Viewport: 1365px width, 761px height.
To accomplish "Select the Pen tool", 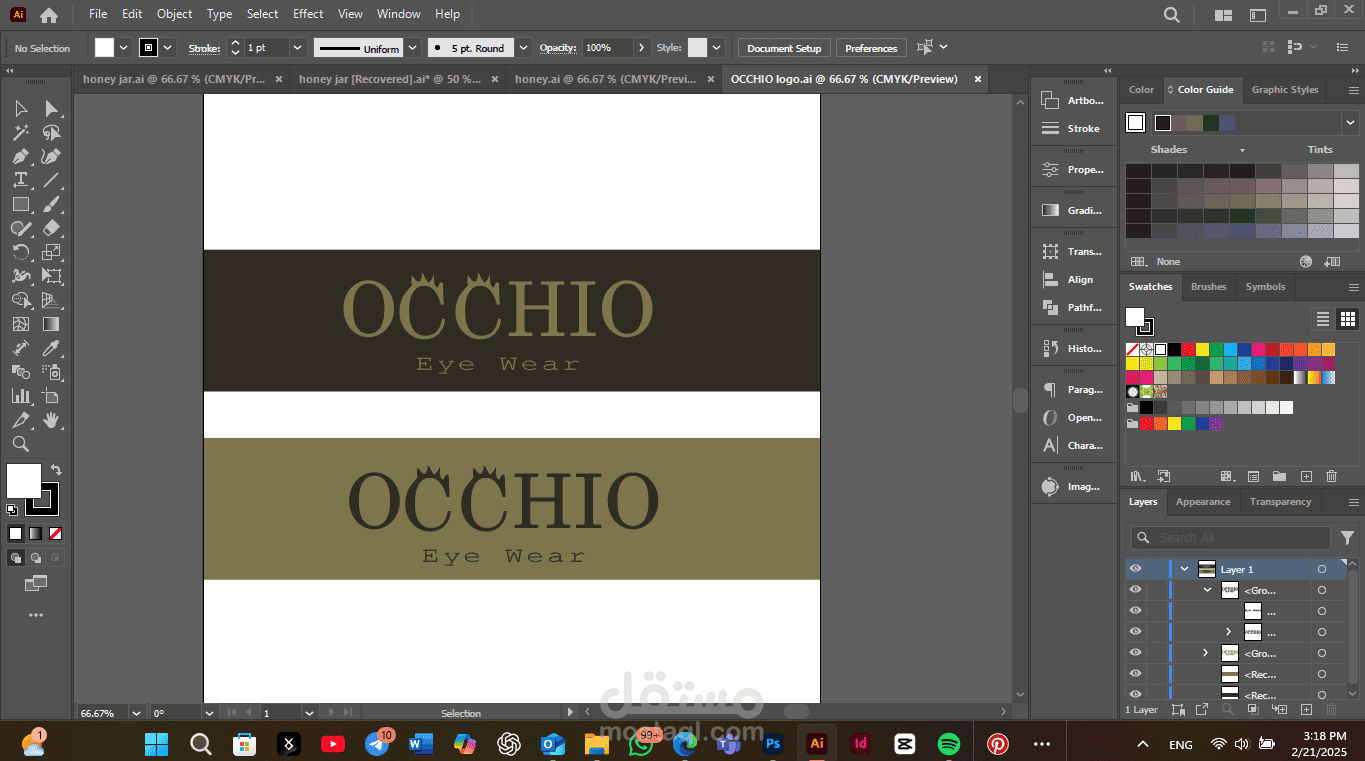I will click(20, 156).
